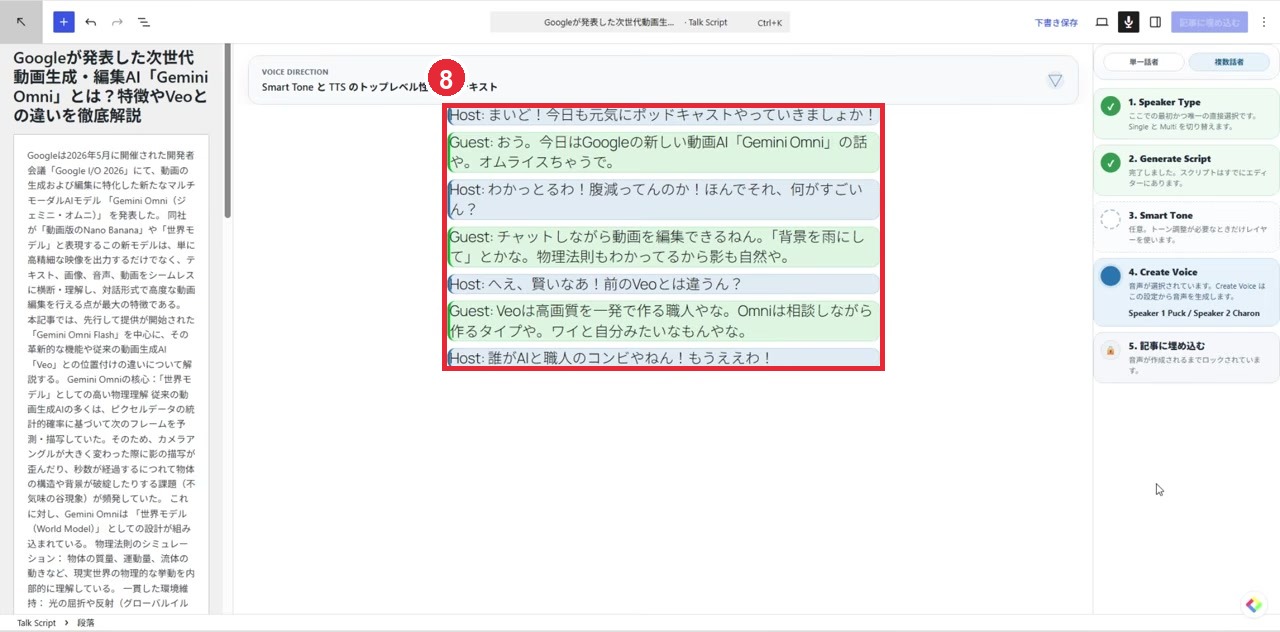Click the Generate Script green checkmark

click(1110, 162)
